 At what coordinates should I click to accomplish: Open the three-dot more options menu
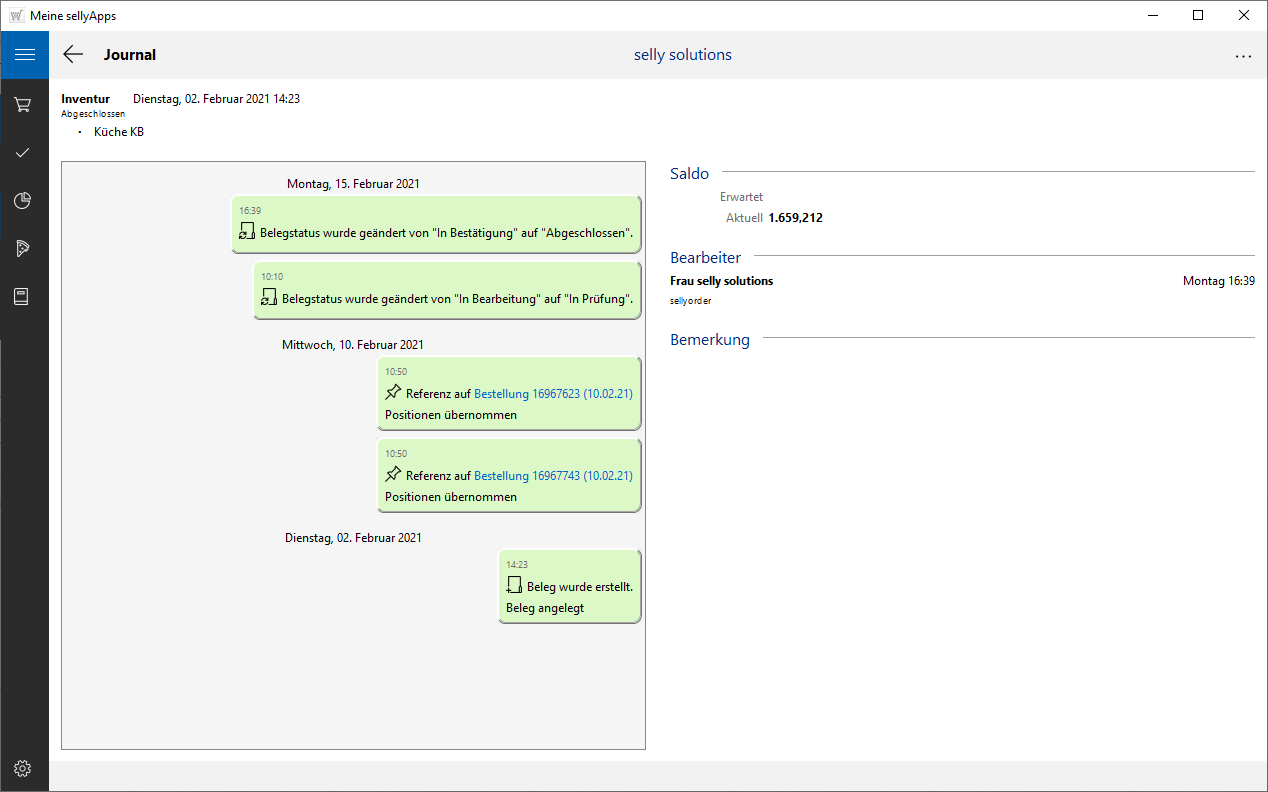tap(1243, 56)
